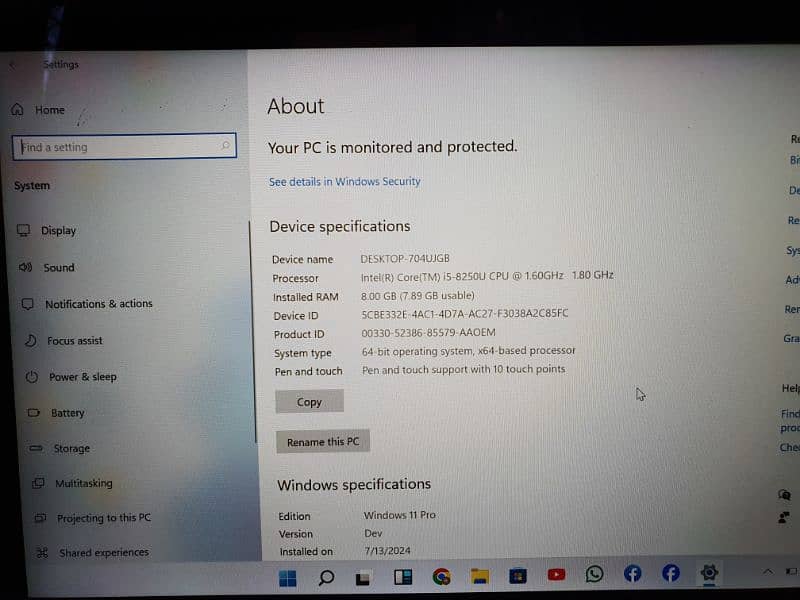This screenshot has height=600, width=800.
Task: Select Display in the System sidebar
Action: pyautogui.click(x=58, y=231)
